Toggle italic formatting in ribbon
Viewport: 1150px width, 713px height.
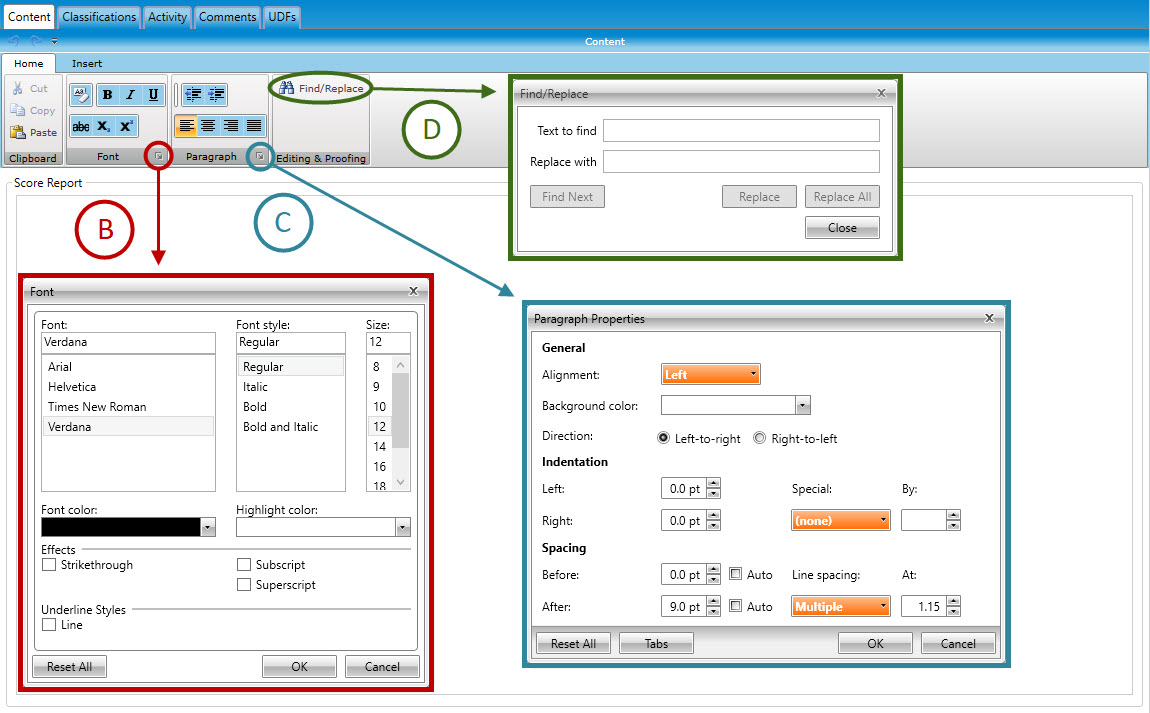[131, 95]
